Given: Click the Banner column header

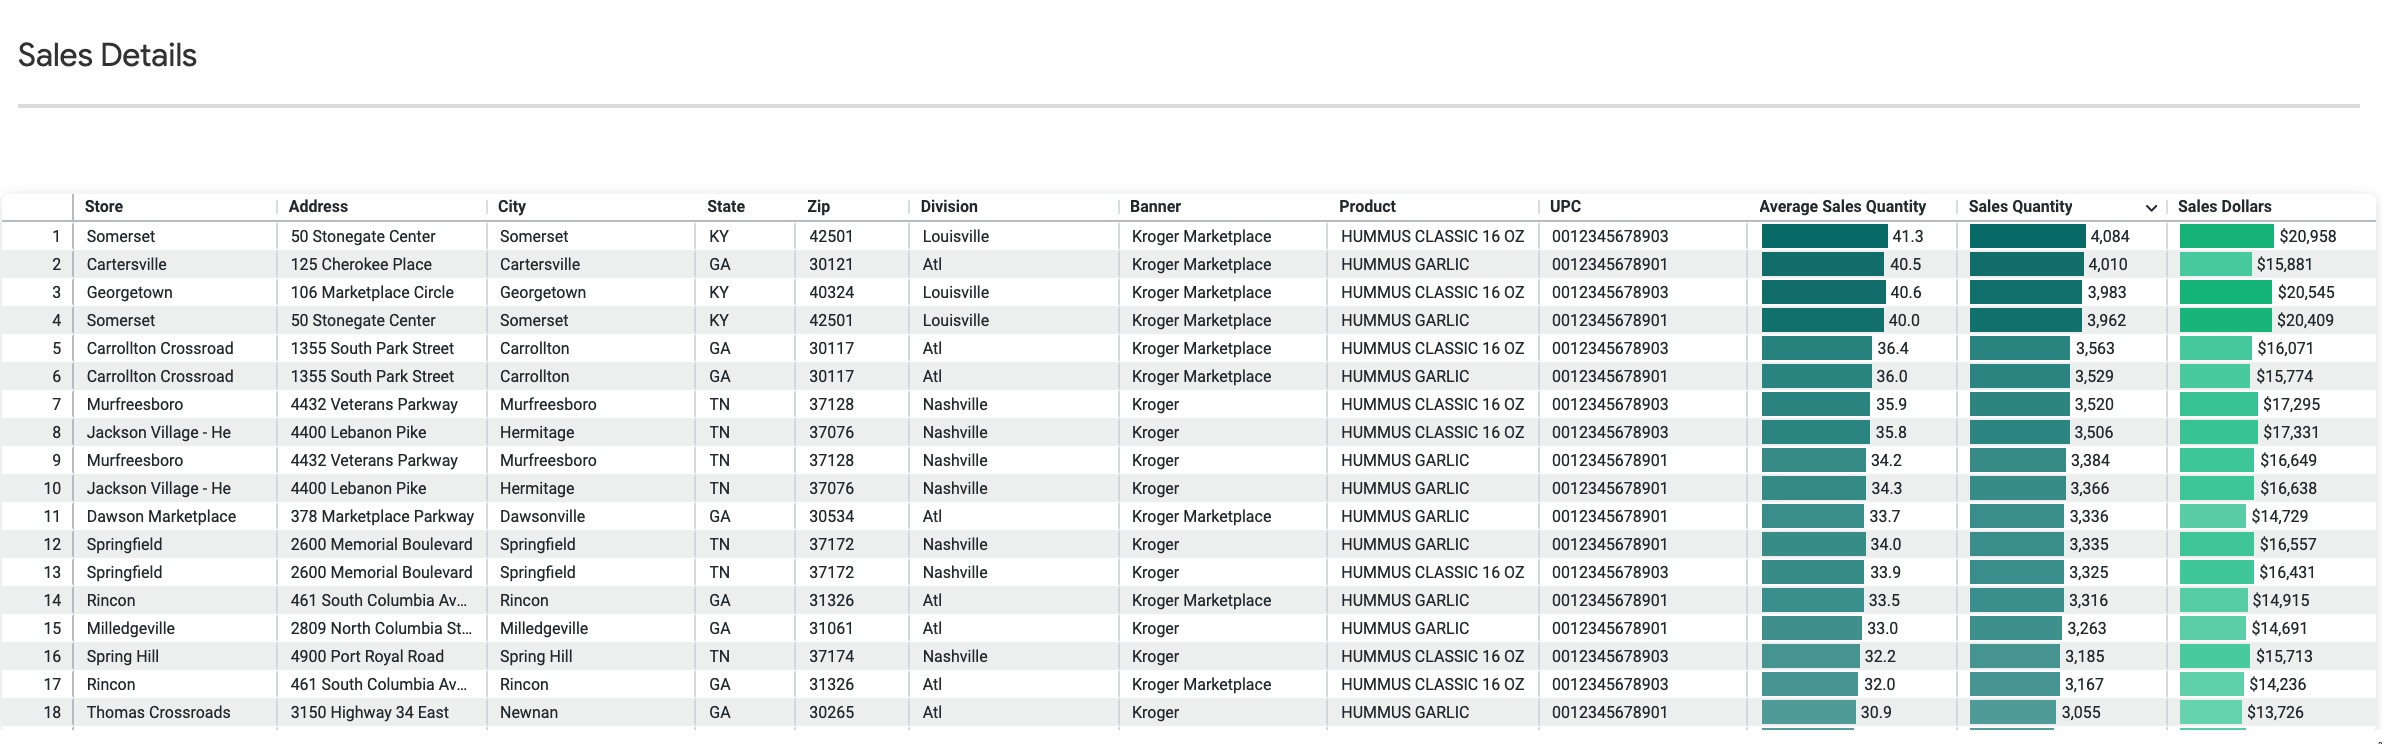Looking at the screenshot, I should [1155, 206].
